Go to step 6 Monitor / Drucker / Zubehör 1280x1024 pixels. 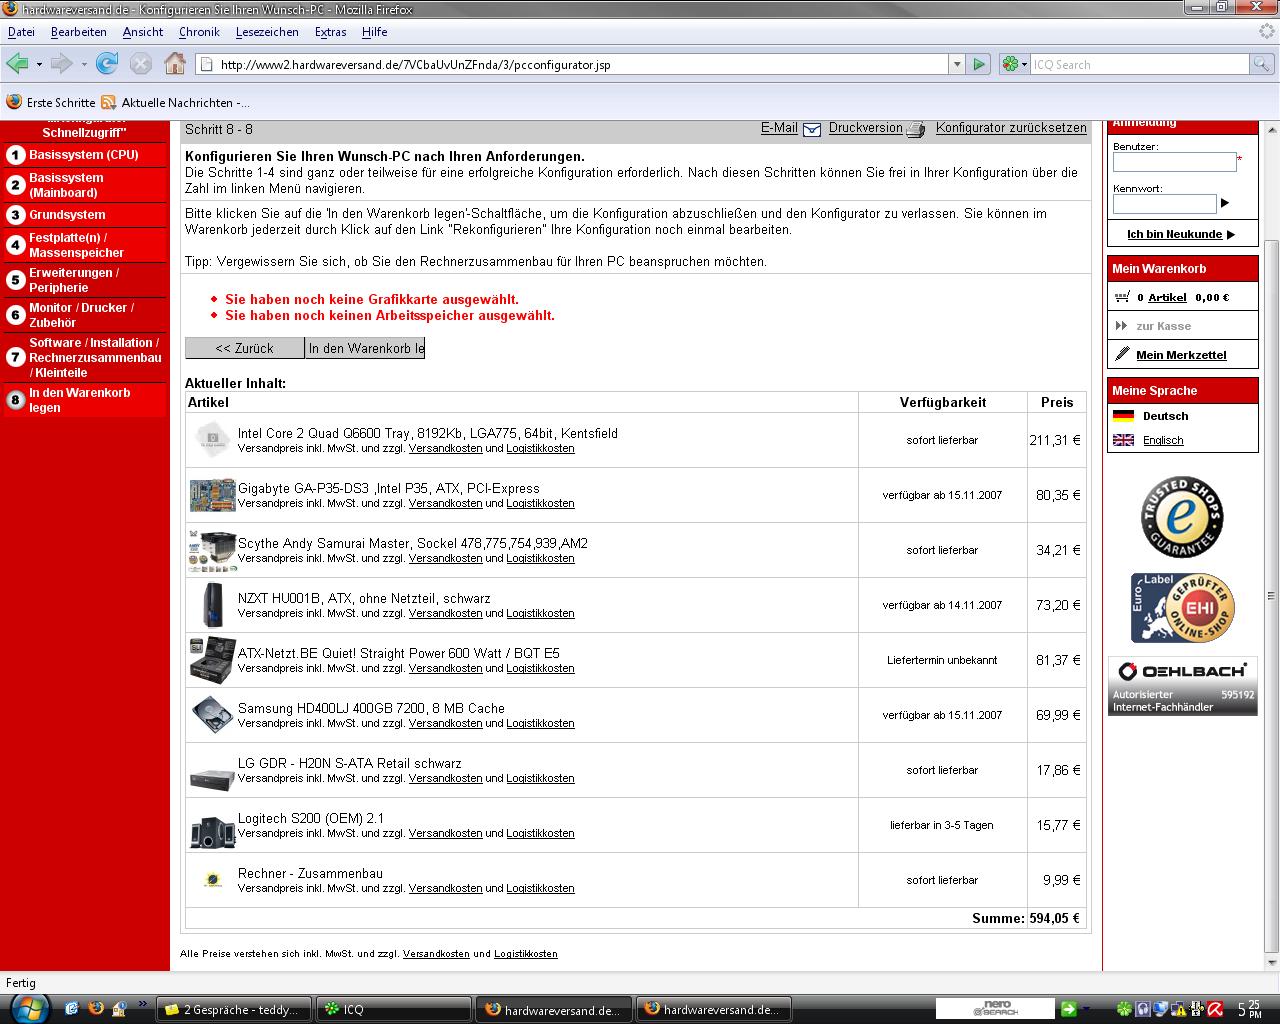[x=84, y=315]
